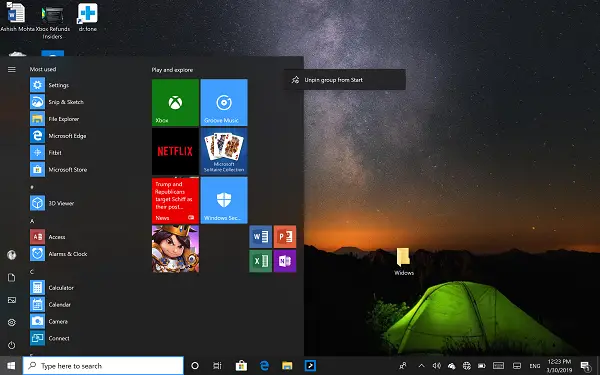600x375 pixels.
Task: Open the blue arrow app on taskbar
Action: [310, 366]
